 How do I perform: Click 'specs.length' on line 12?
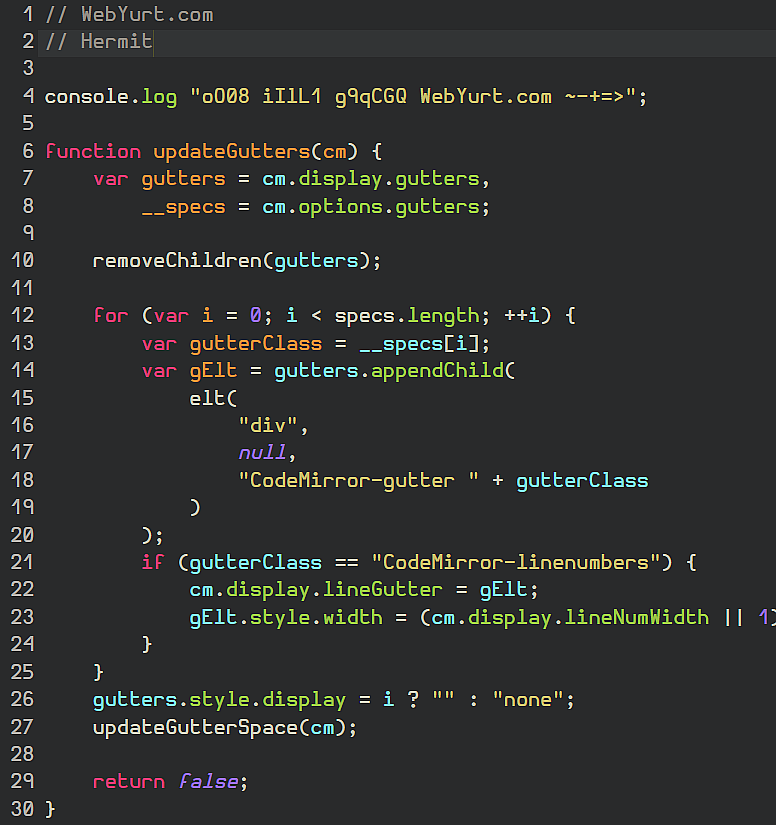(x=407, y=317)
